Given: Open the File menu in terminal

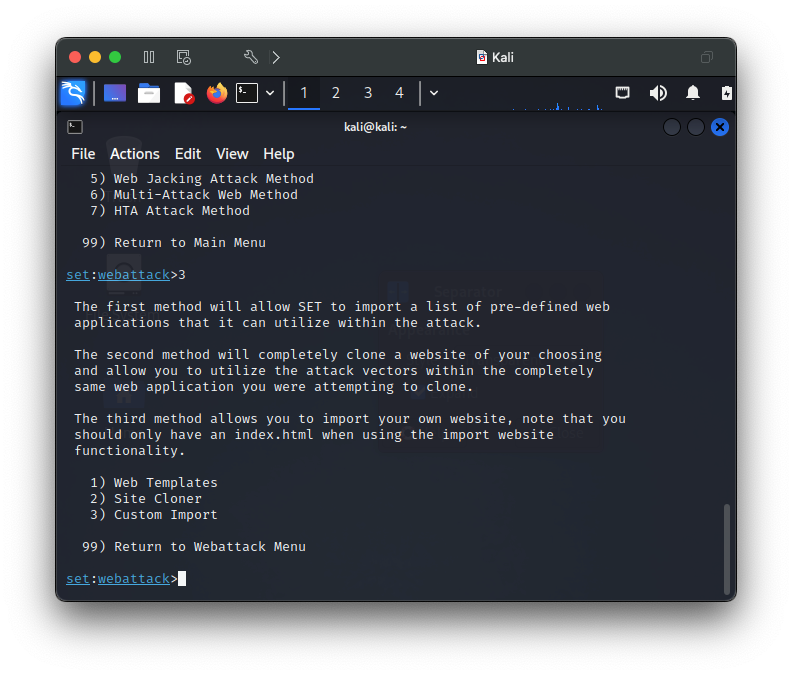Looking at the screenshot, I should click(83, 154).
